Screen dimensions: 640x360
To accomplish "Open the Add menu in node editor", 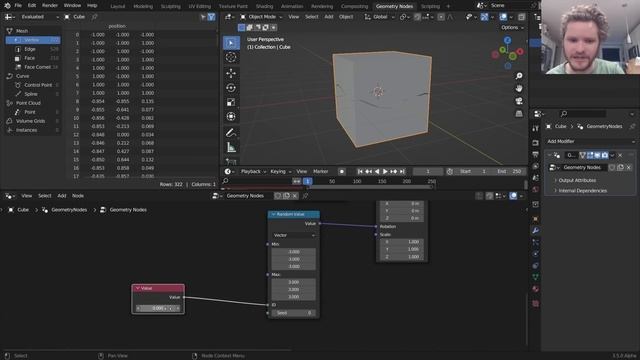I will click(x=62, y=196).
